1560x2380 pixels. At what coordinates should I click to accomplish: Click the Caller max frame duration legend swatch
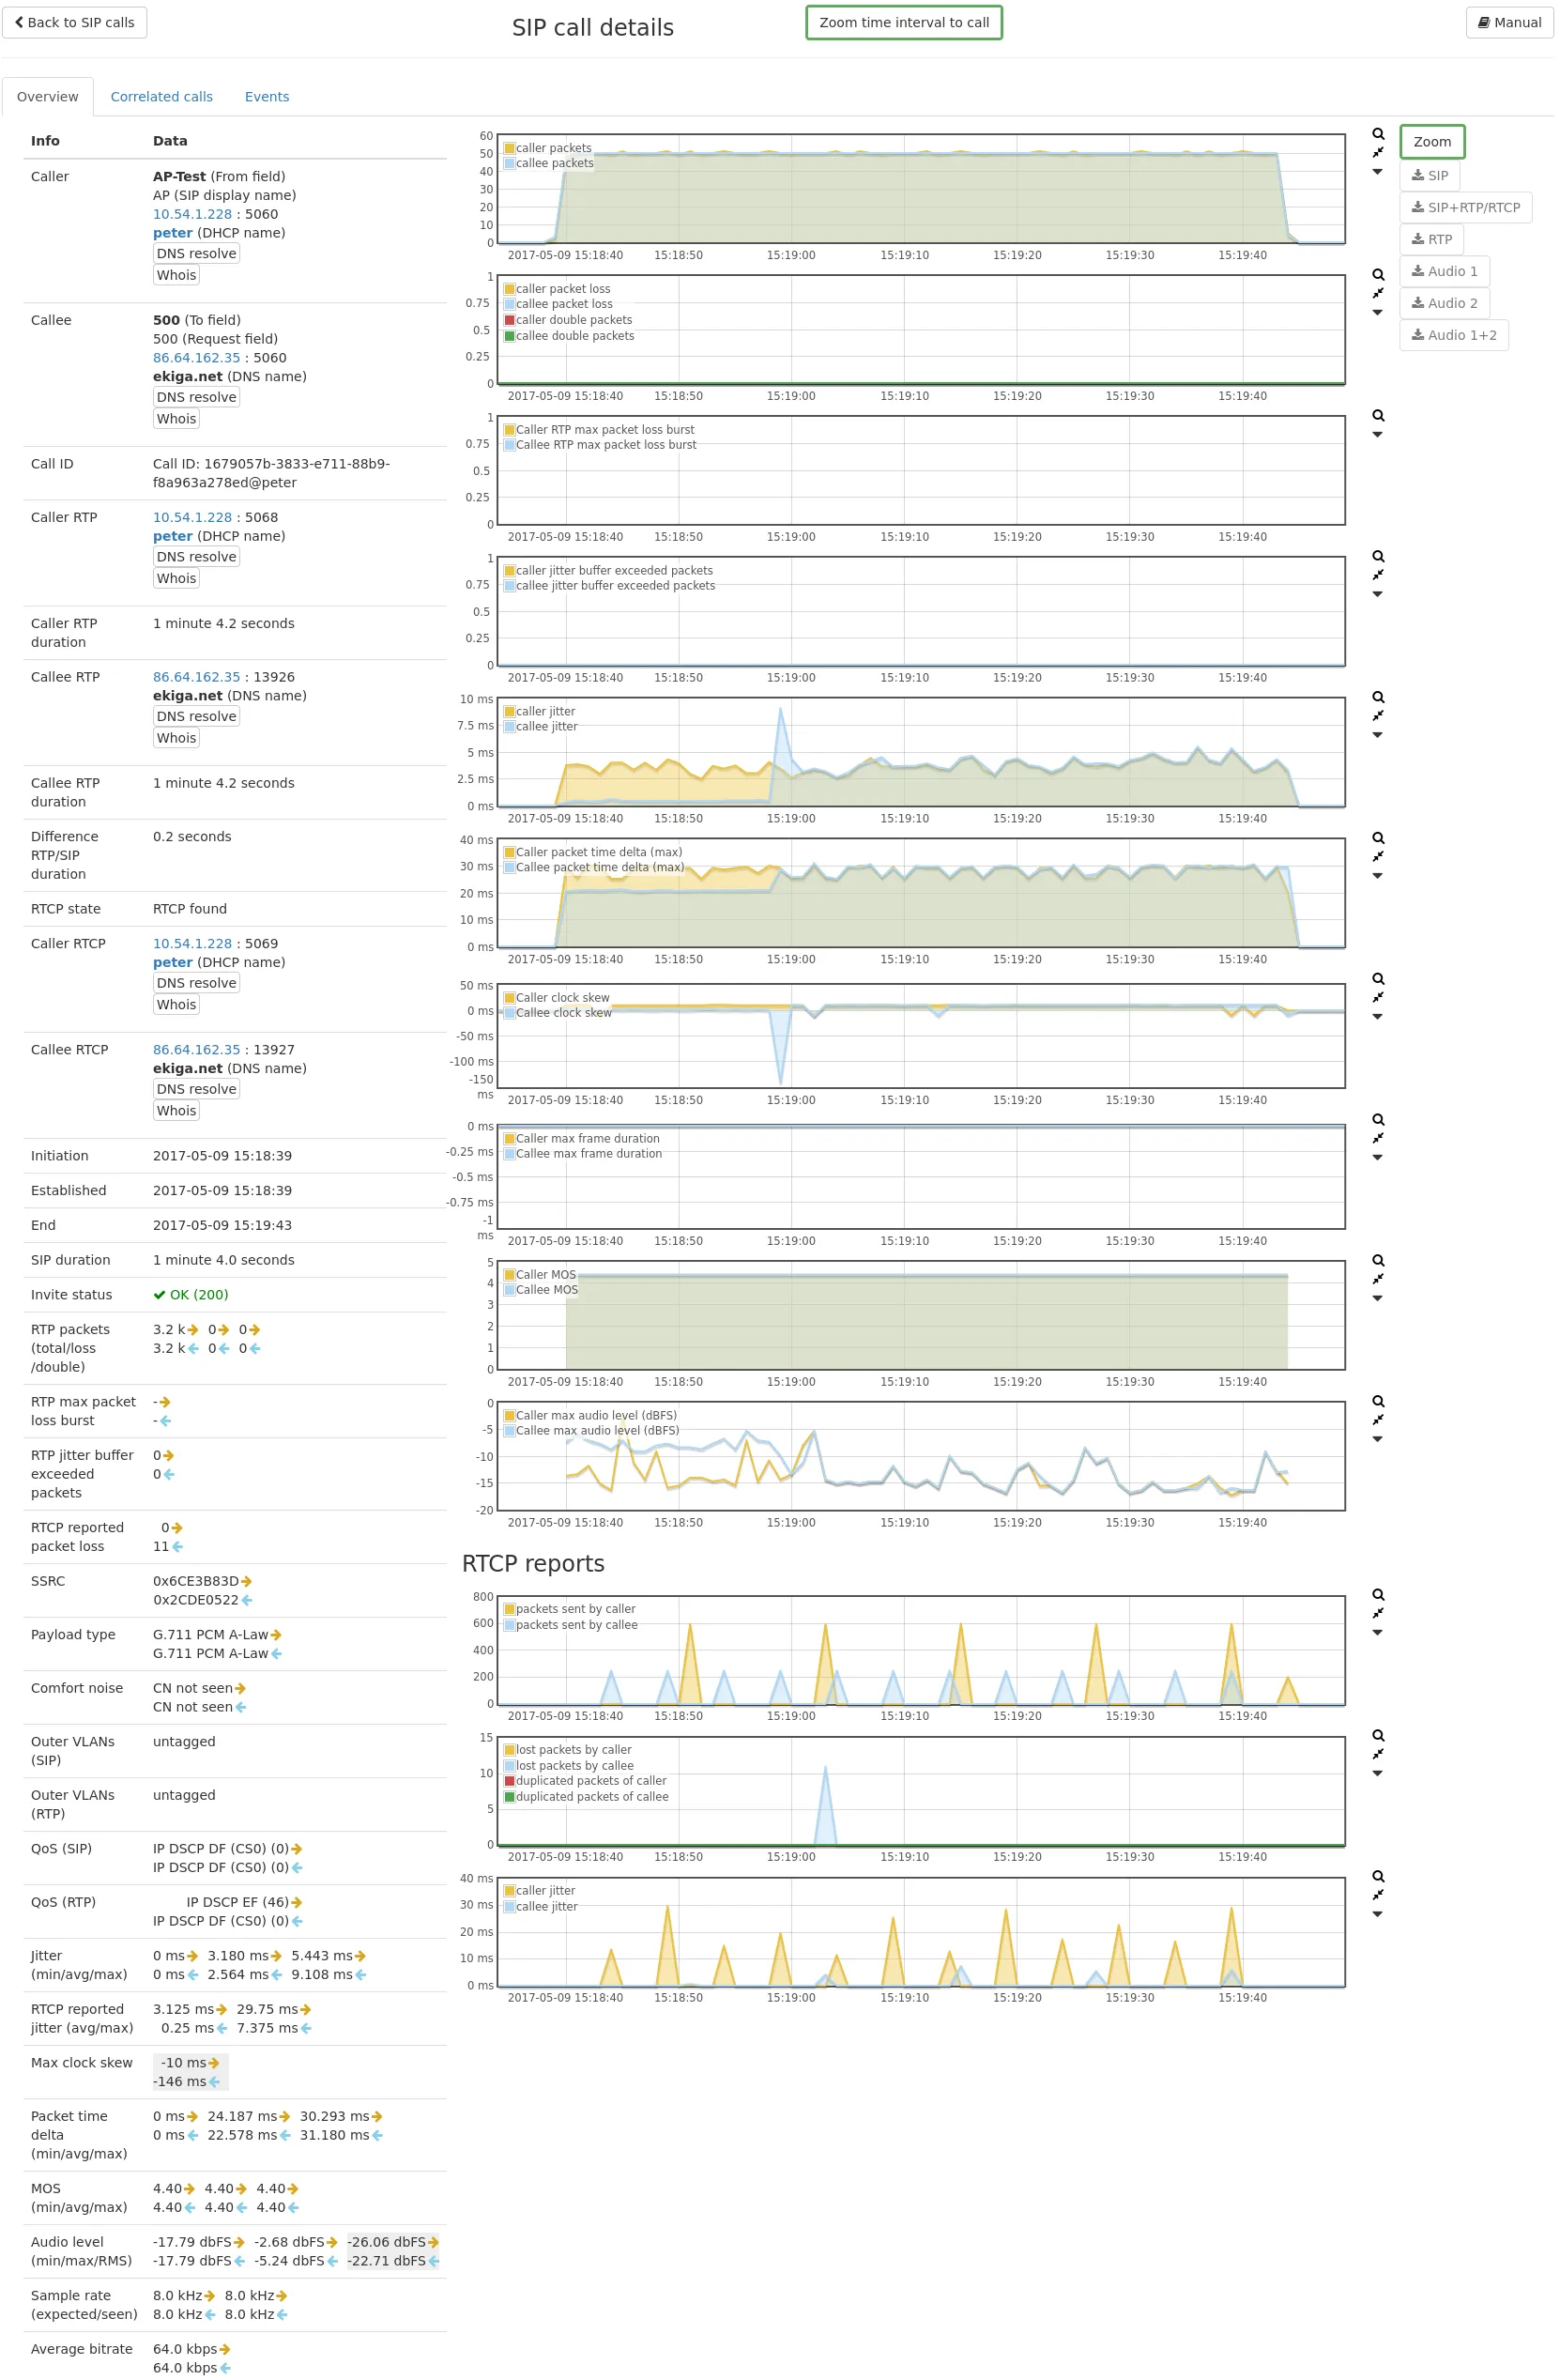pyautogui.click(x=509, y=1139)
